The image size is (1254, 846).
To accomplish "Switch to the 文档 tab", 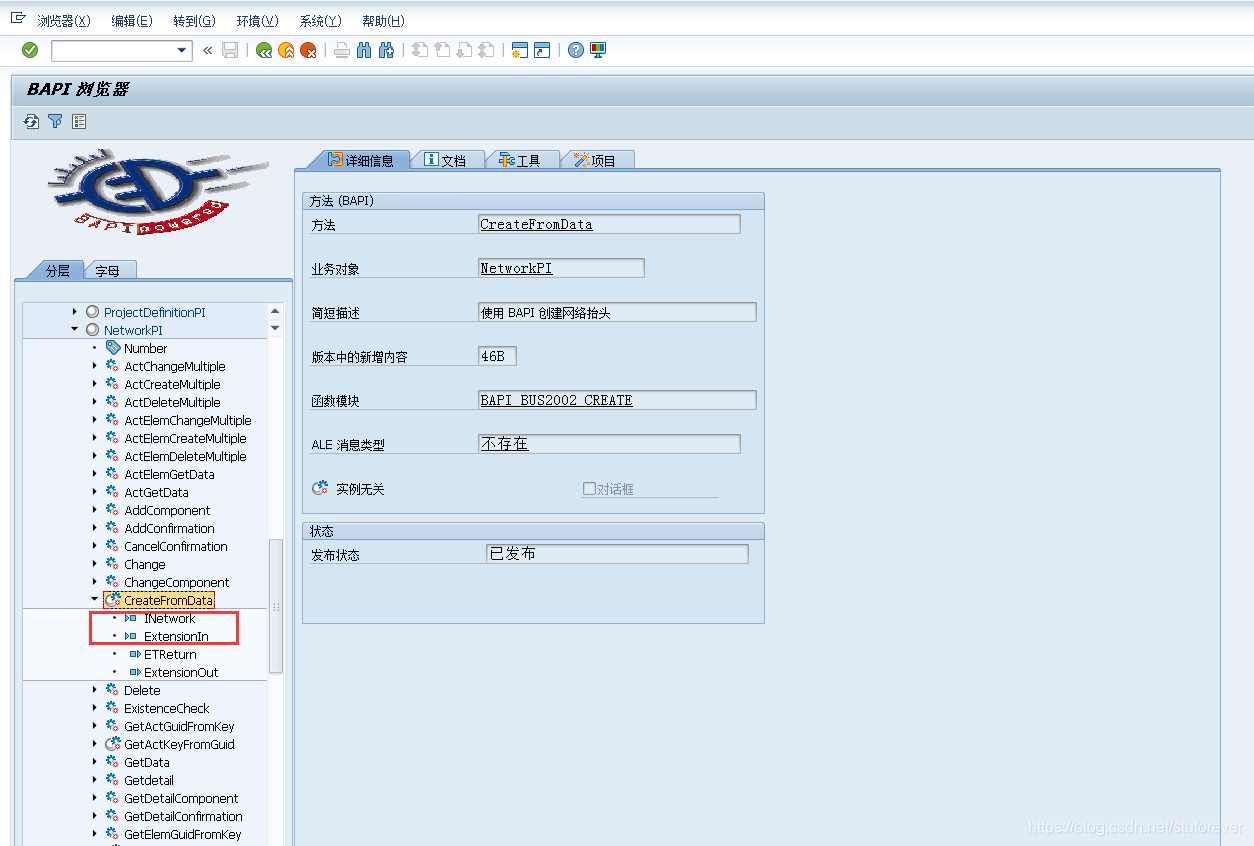I will tap(446, 160).
